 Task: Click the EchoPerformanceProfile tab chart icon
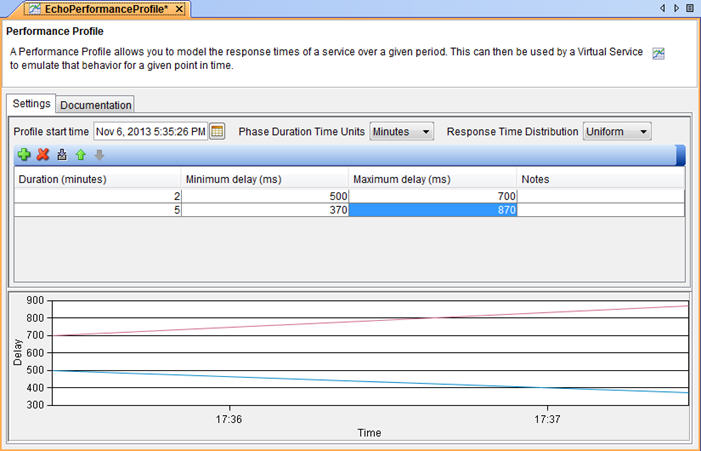tap(34, 9)
